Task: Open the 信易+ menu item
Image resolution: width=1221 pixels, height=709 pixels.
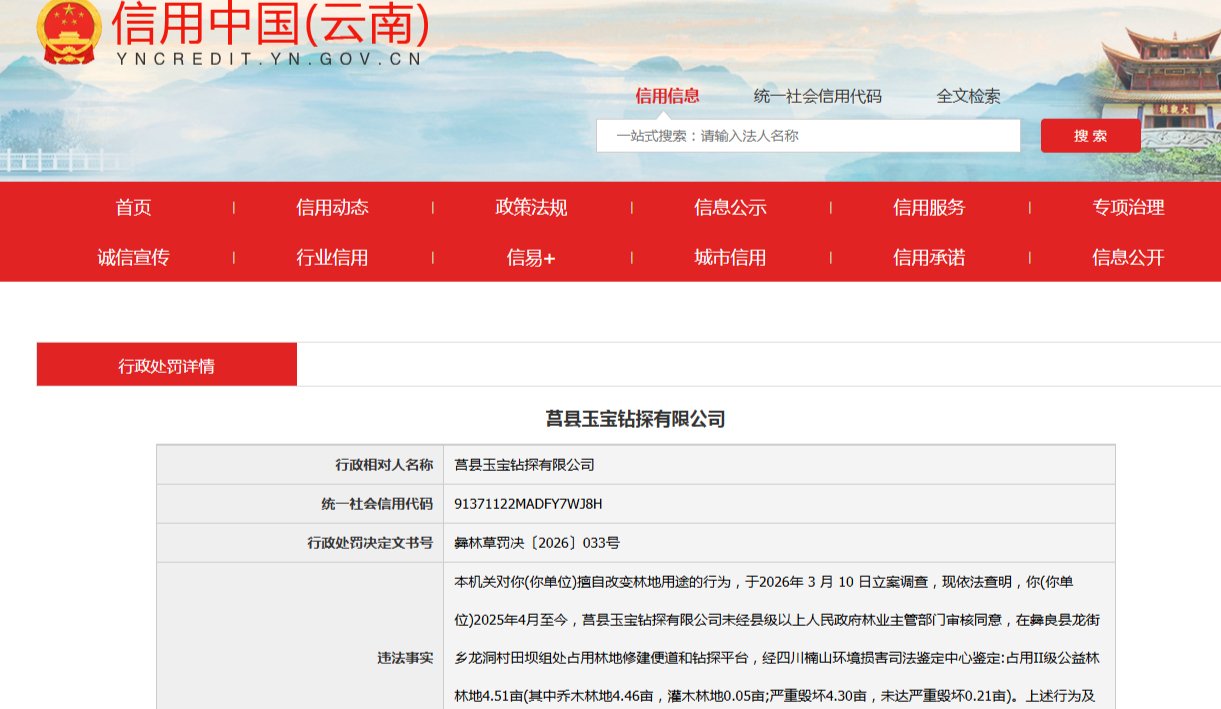Action: click(x=531, y=258)
